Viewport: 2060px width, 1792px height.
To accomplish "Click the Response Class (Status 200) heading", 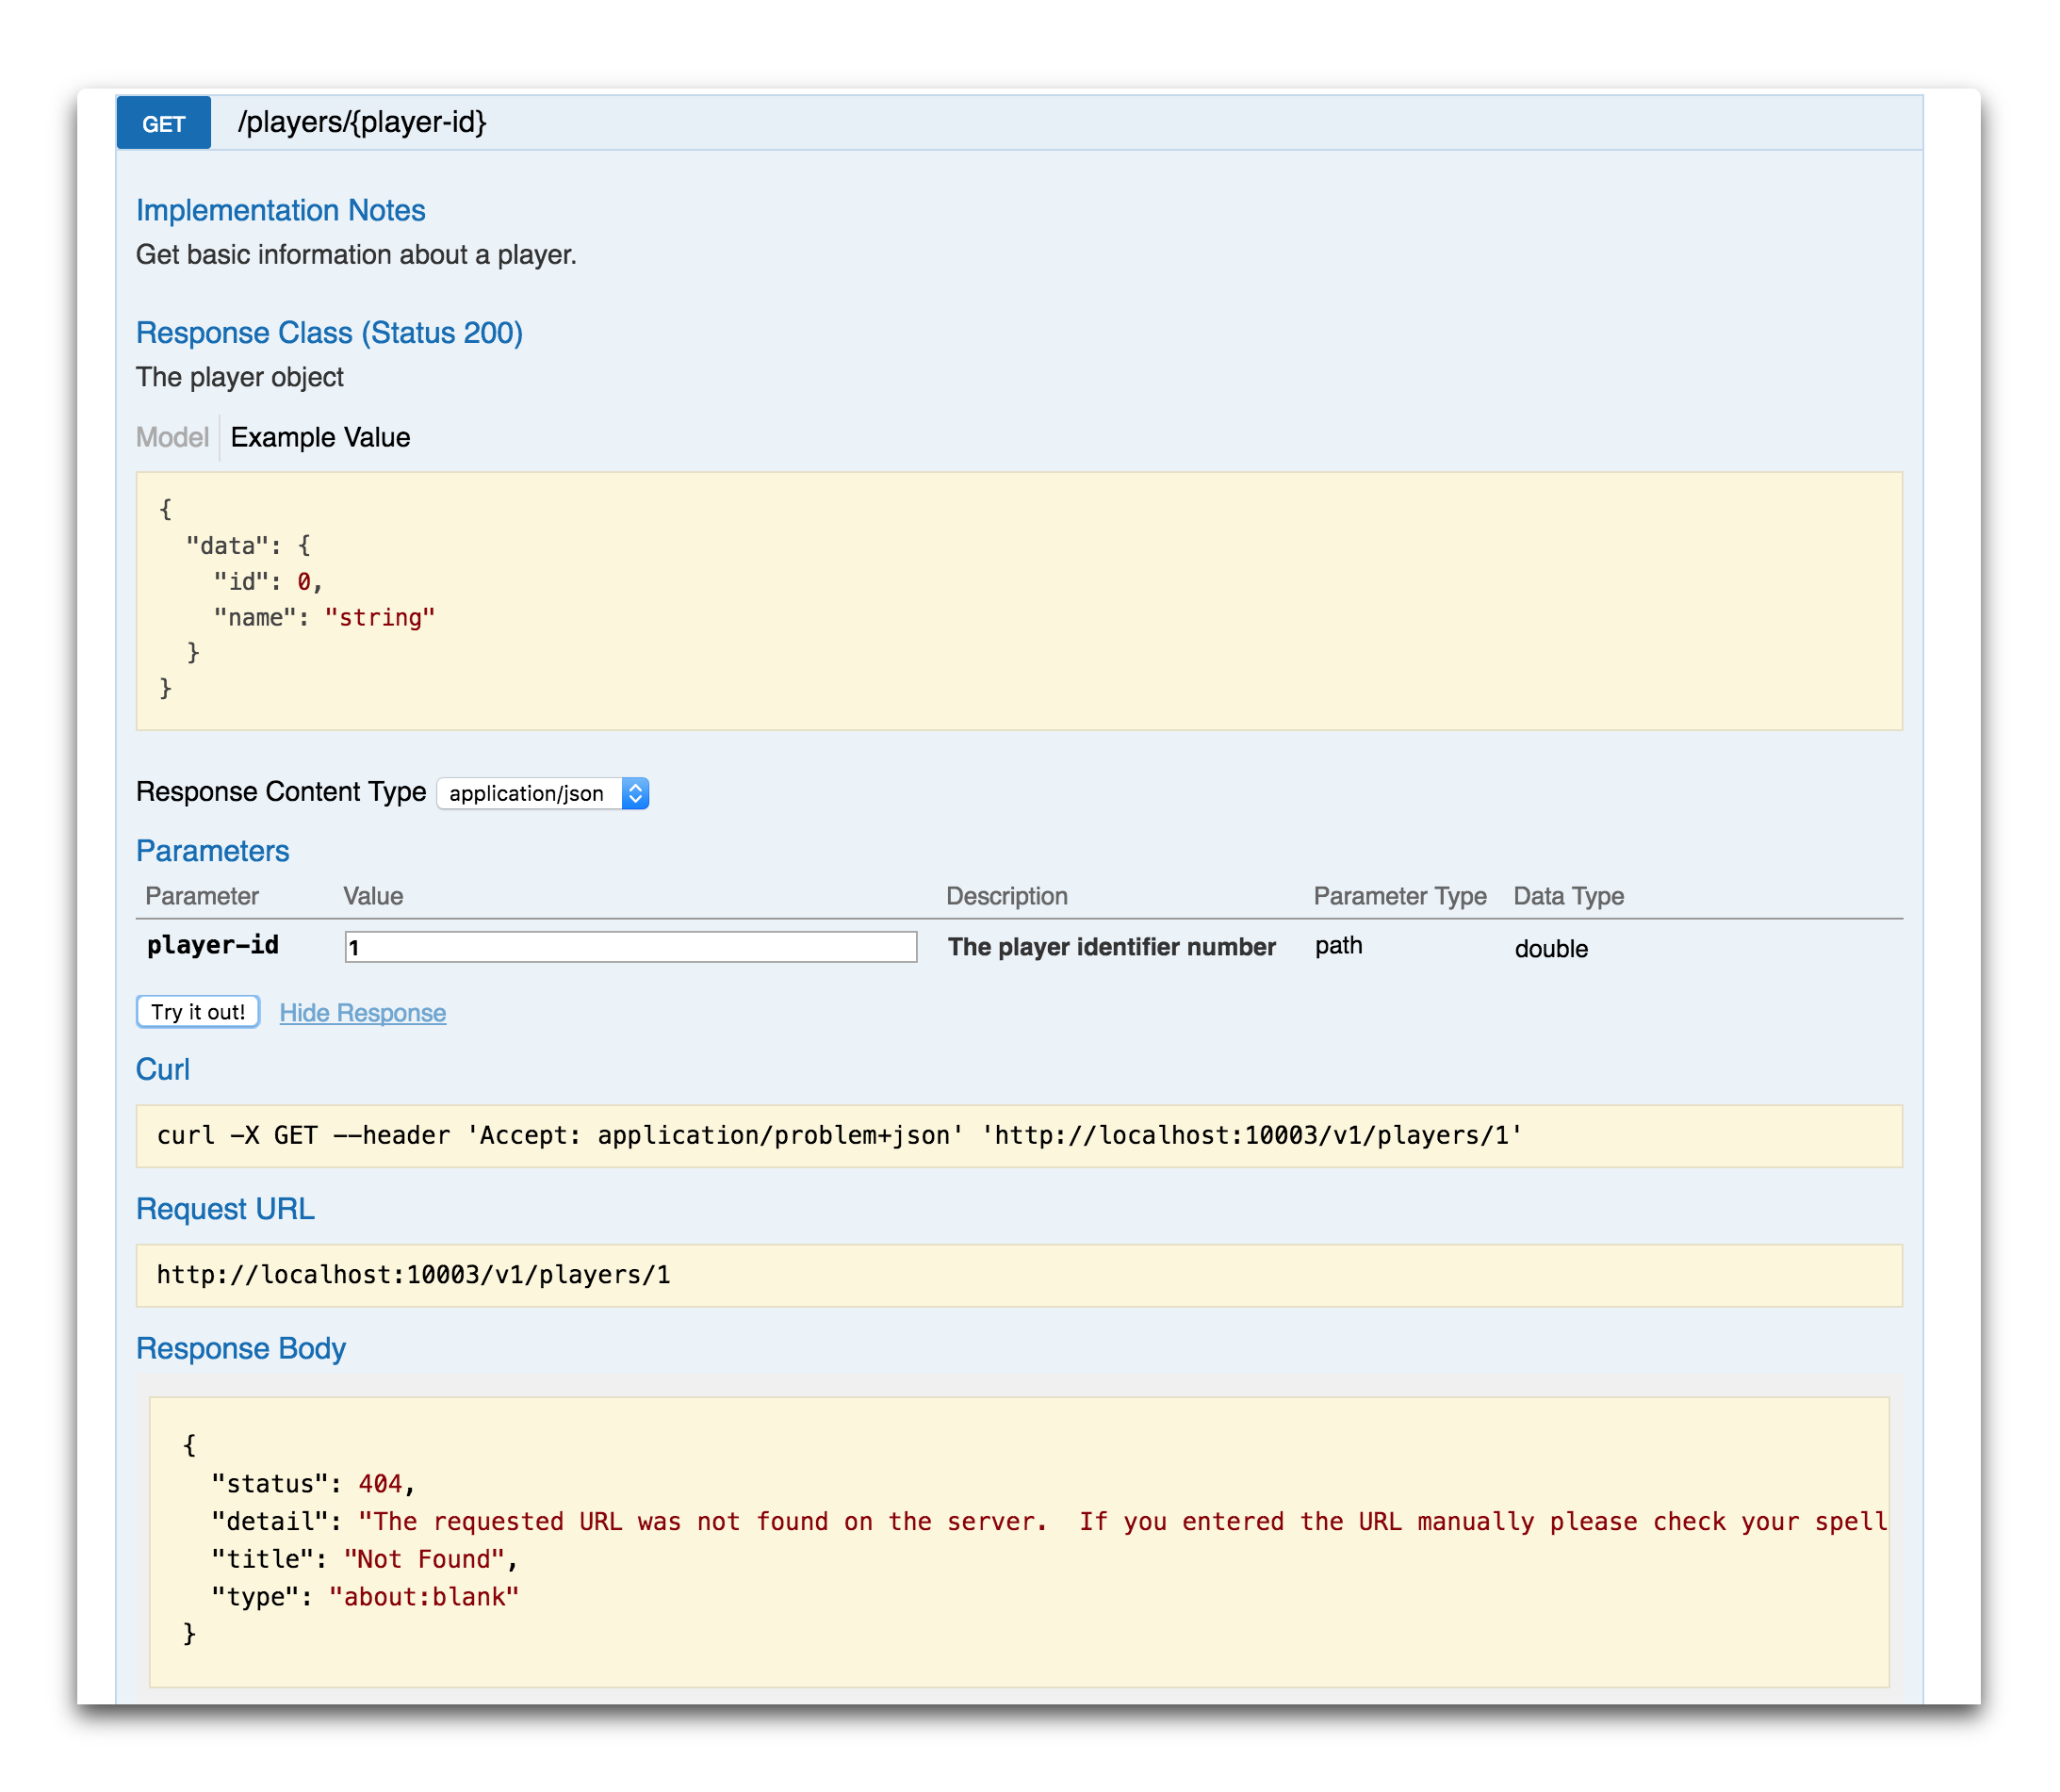I will click(329, 333).
